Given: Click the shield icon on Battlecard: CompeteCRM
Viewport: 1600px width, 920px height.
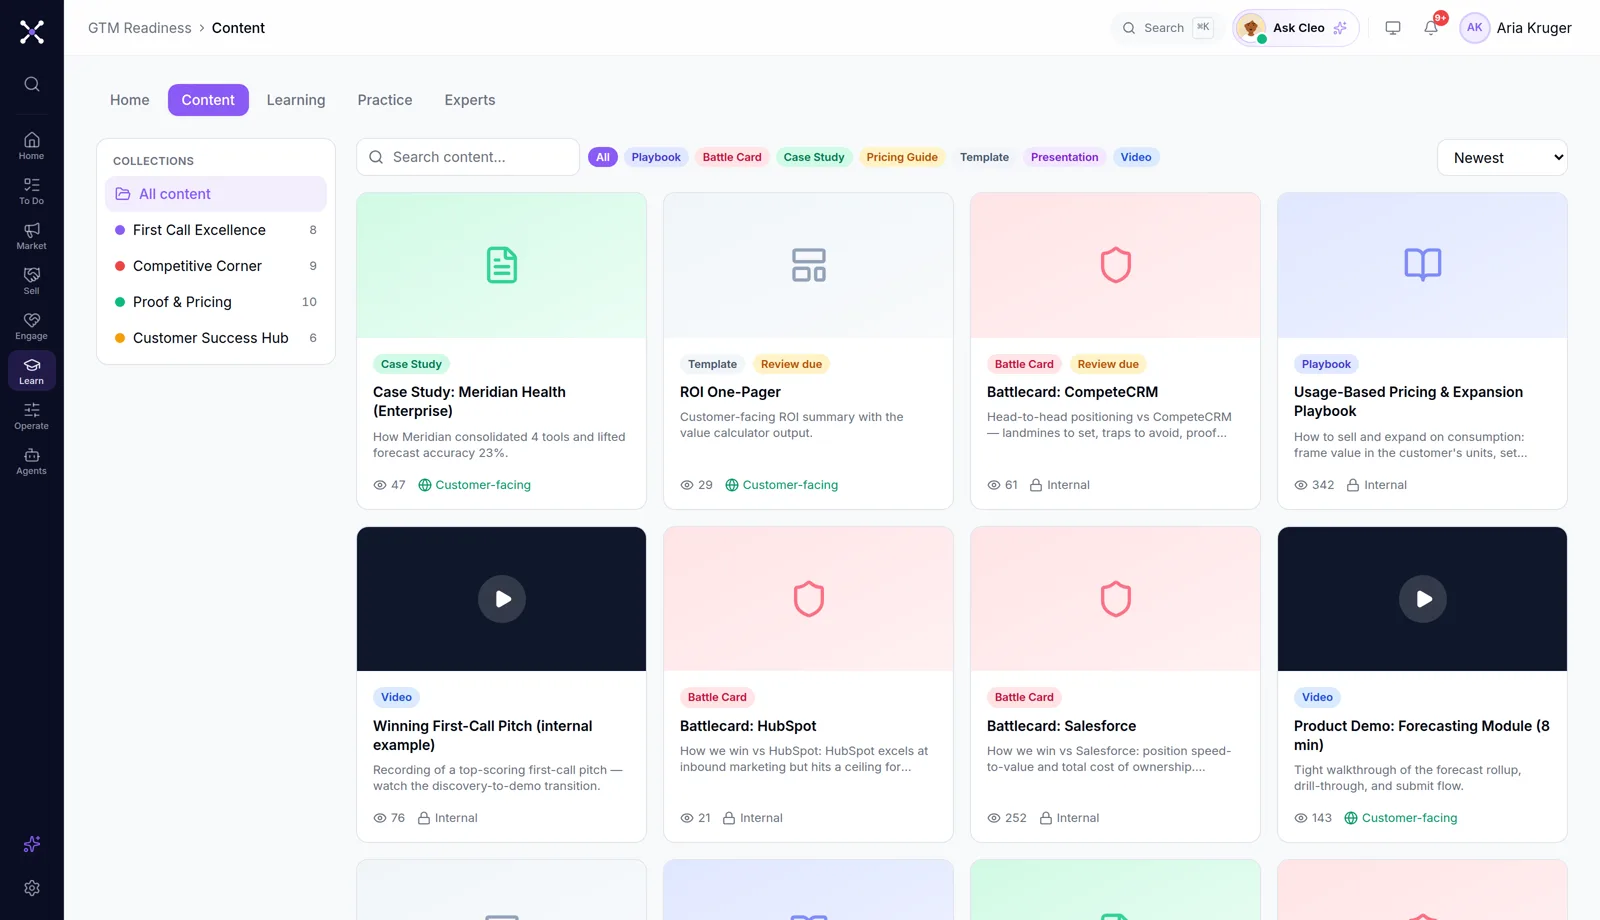Looking at the screenshot, I should point(1116,265).
